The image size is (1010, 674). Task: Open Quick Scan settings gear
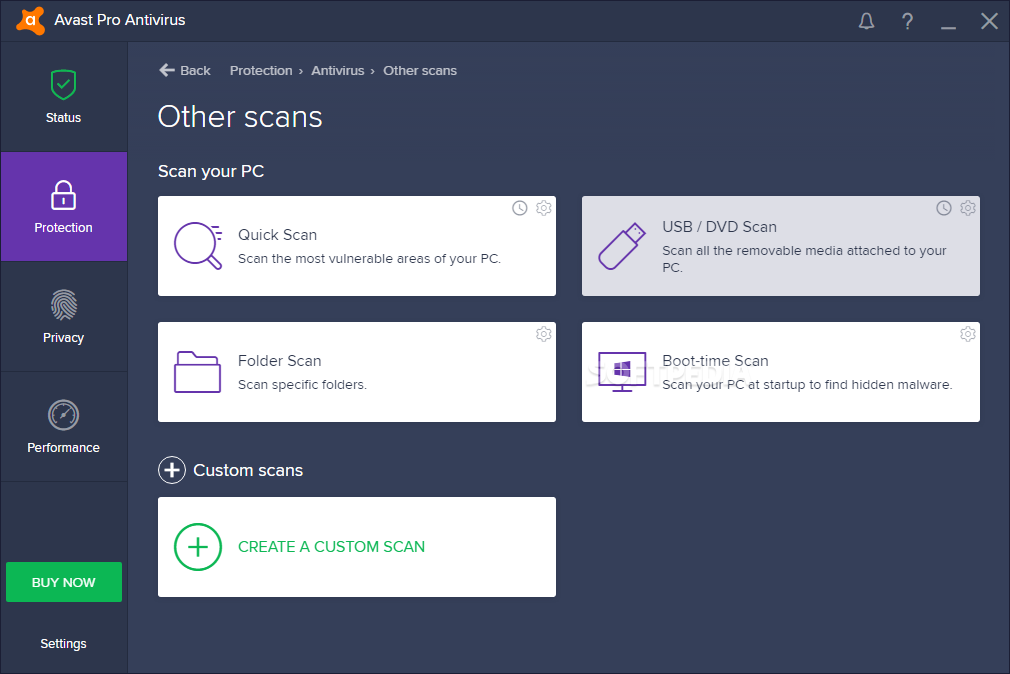tap(544, 208)
